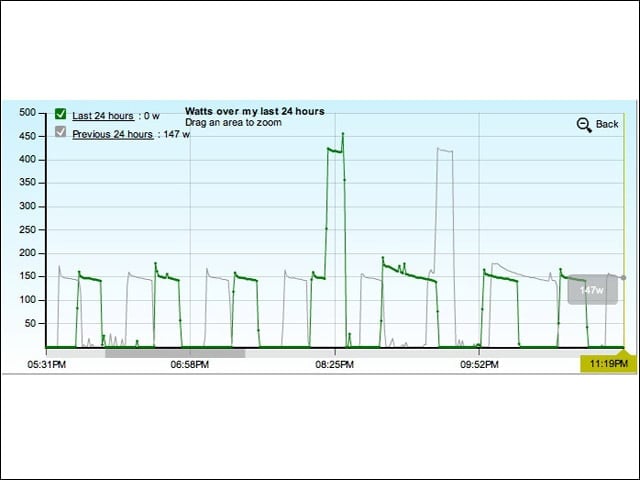Click the 'Drag an area to zoom' hint
This screenshot has width=640, height=480.
(x=233, y=122)
